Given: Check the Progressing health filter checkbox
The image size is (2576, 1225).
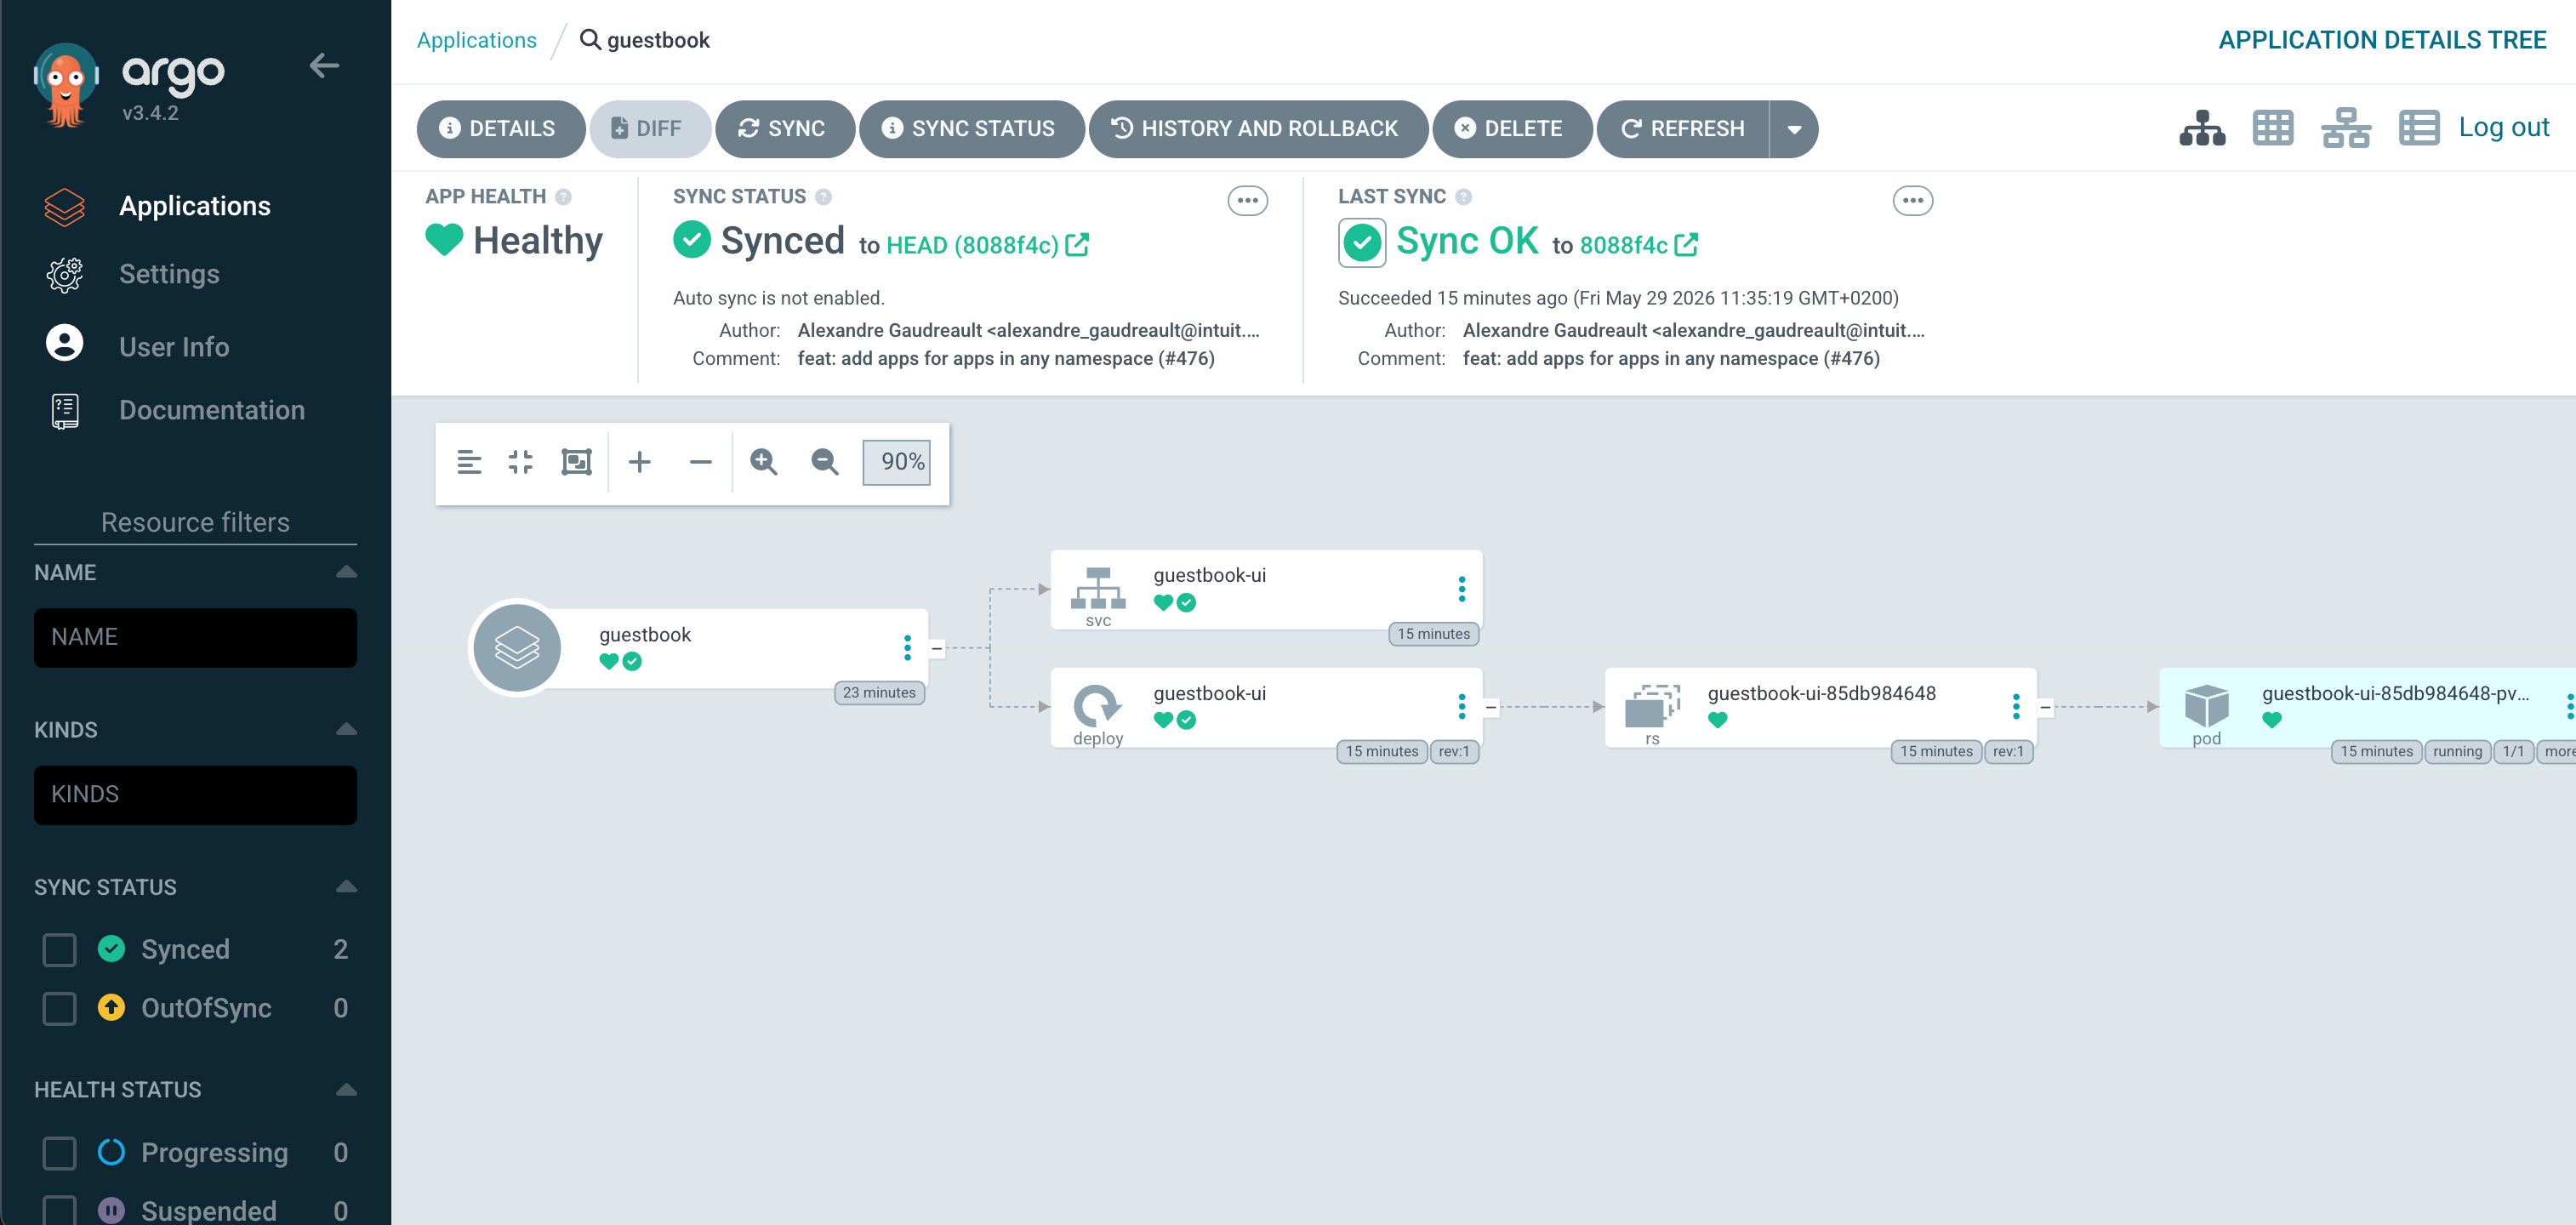Looking at the screenshot, I should coord(60,1152).
